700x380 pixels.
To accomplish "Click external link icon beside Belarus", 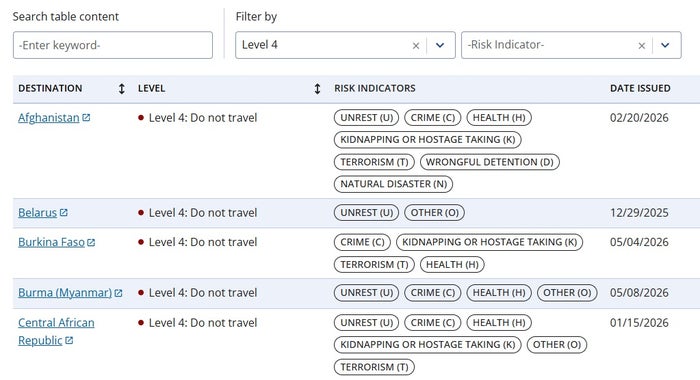I will click(63, 213).
